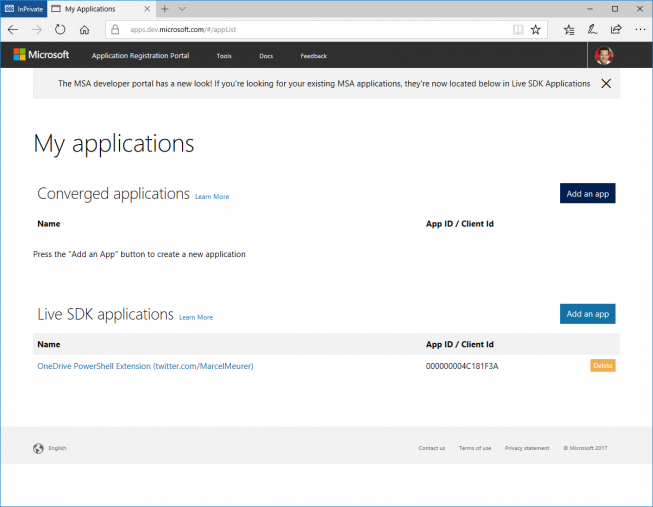This screenshot has width=653, height=507.
Task: Refresh the page with the reload icon
Action: 60,30
